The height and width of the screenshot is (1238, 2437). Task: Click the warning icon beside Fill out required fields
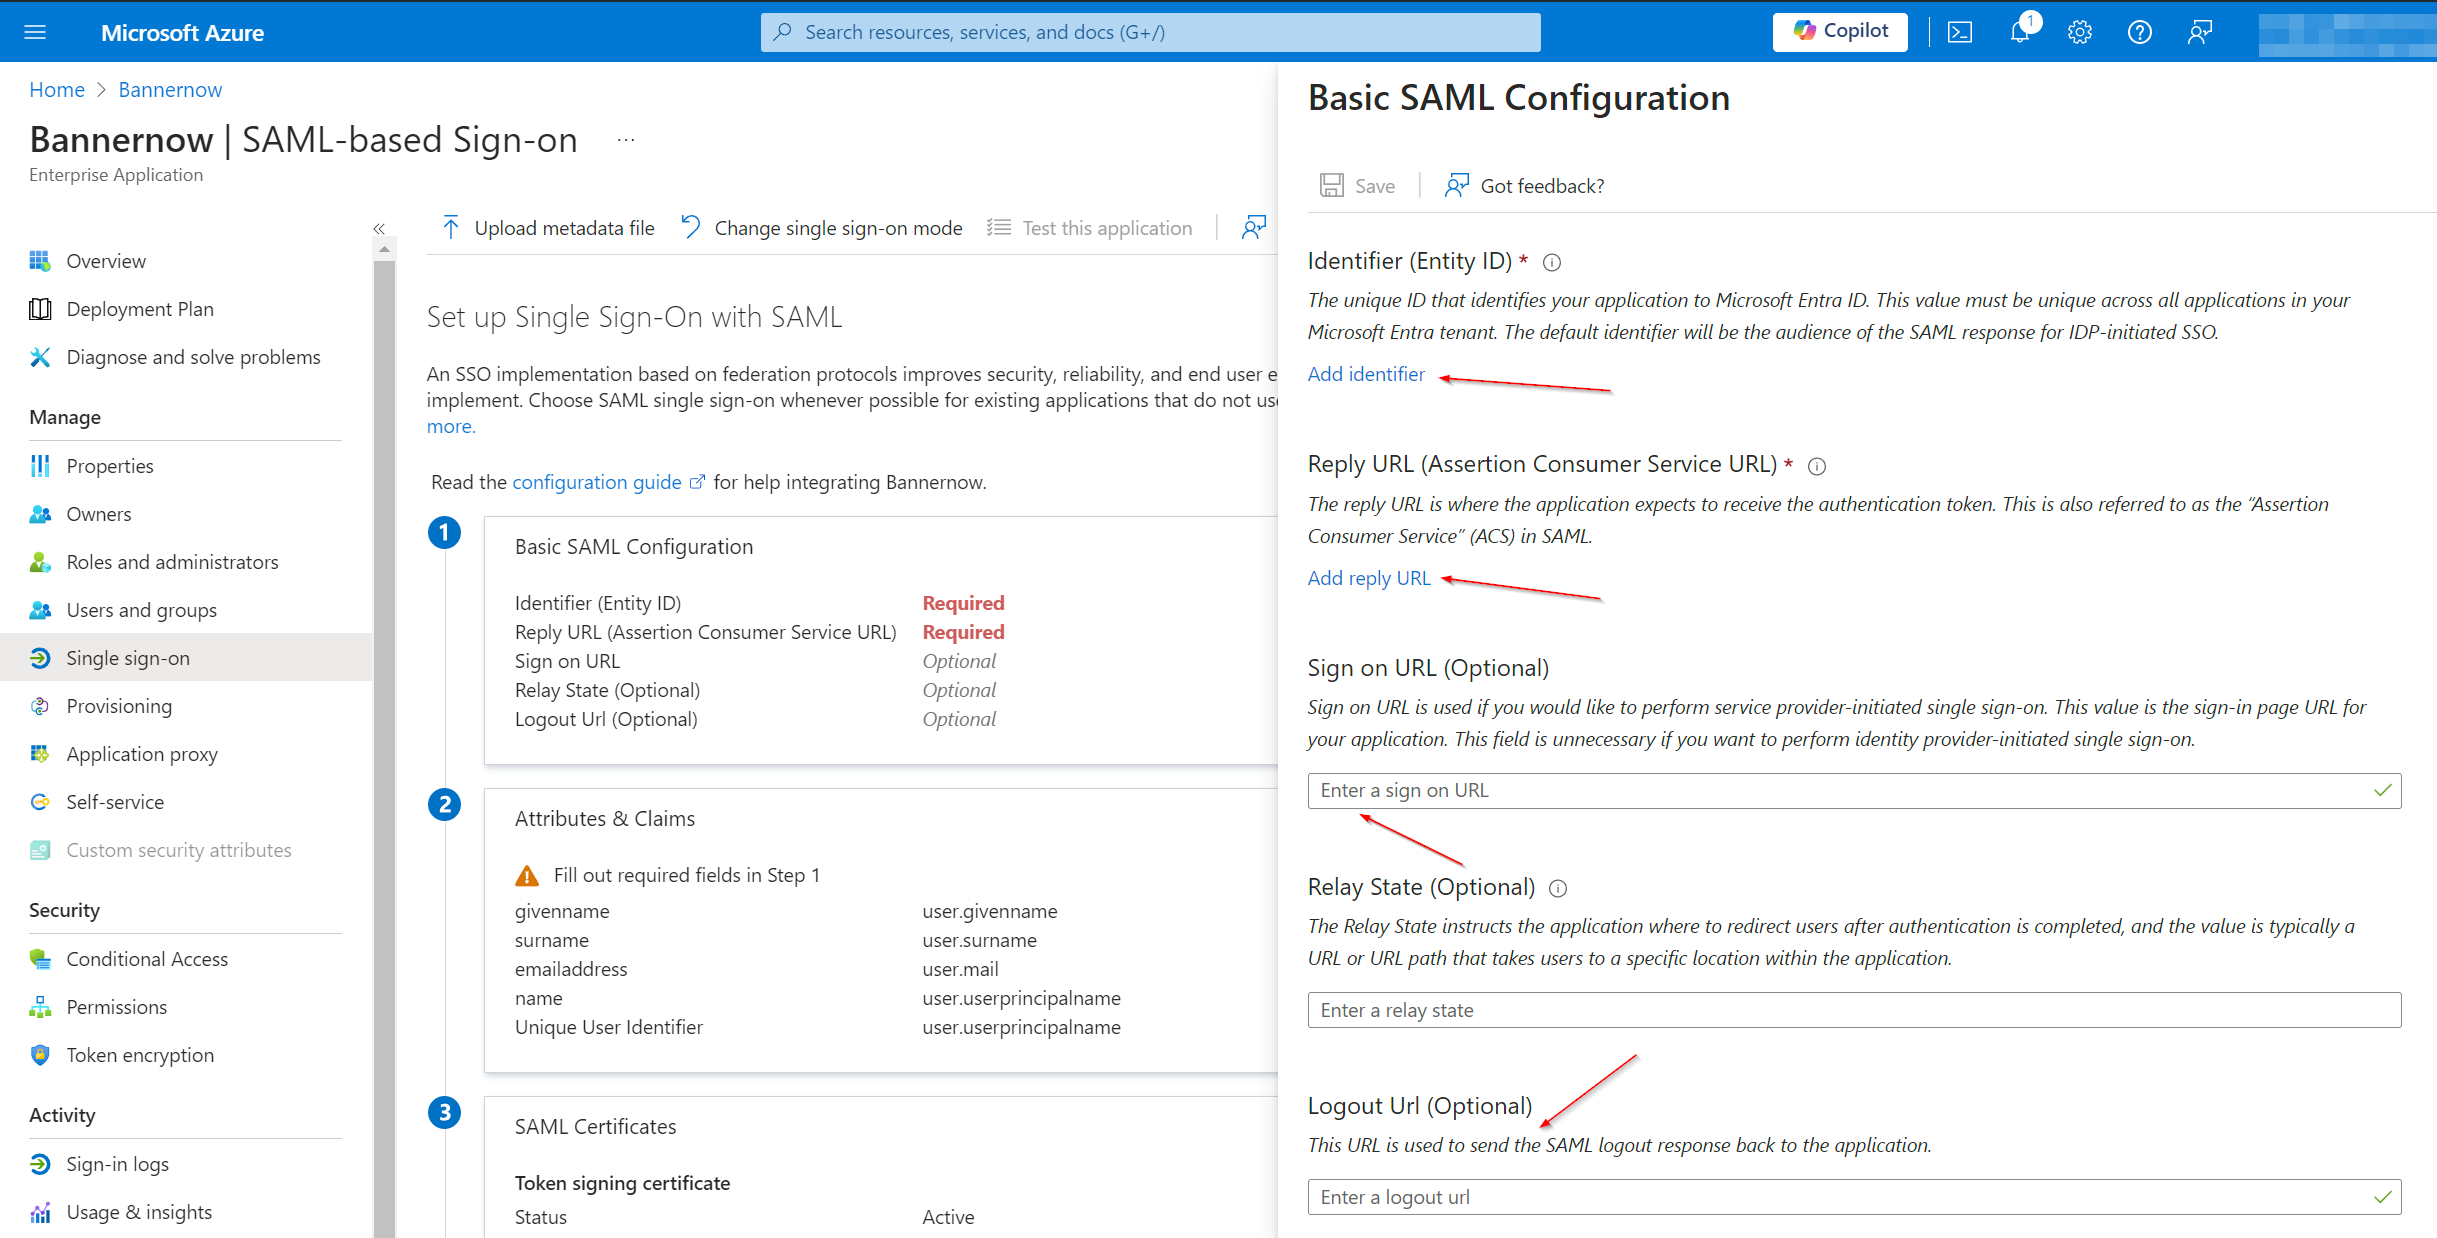coord(527,876)
